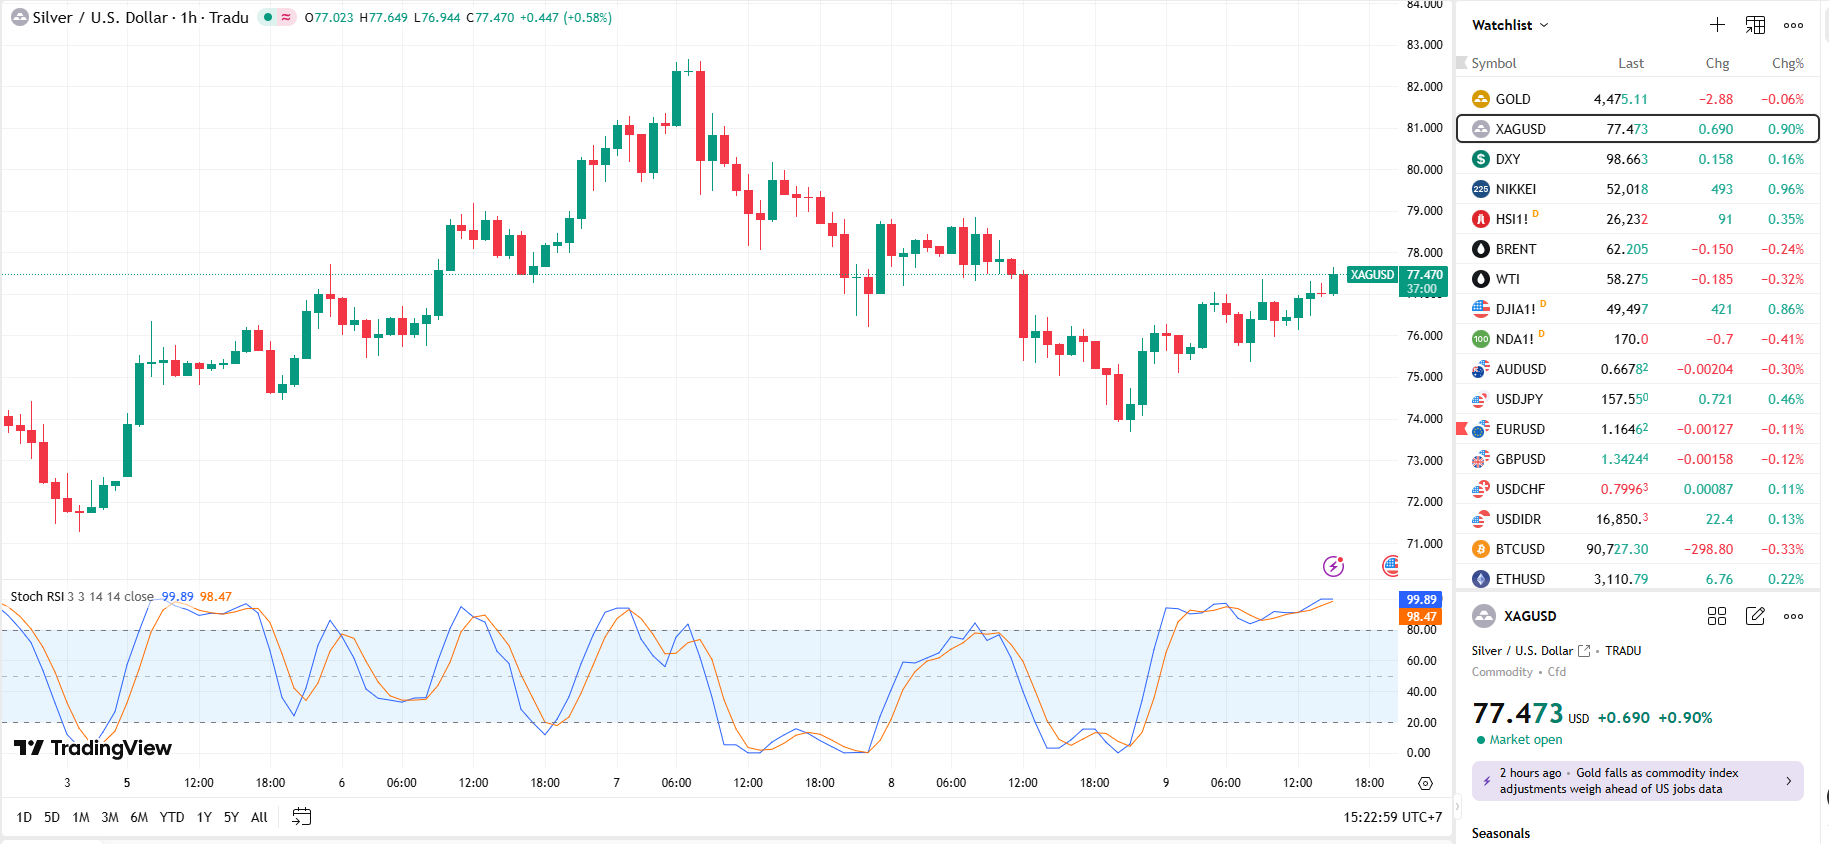Select the 1M time range
This screenshot has width=1829, height=844.
(x=81, y=817)
